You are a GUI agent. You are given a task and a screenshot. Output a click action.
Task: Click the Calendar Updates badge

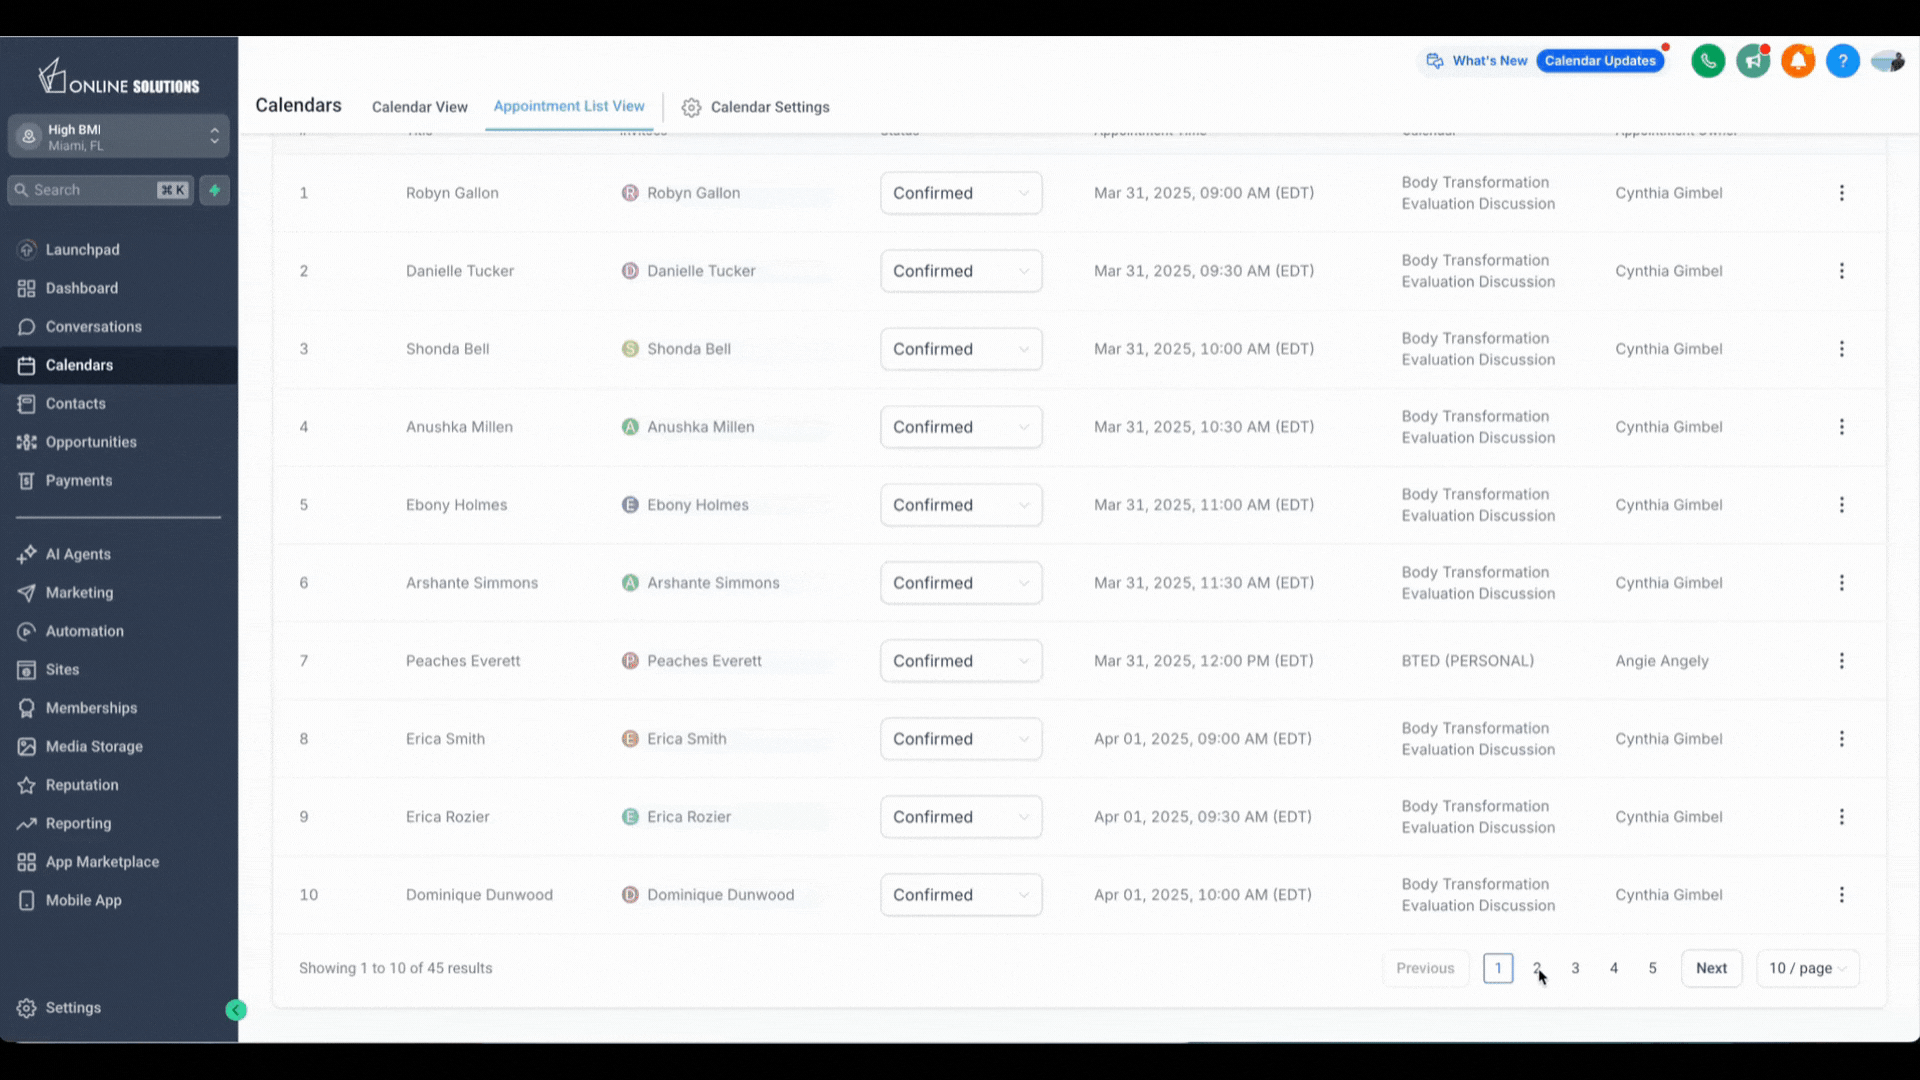(1600, 61)
